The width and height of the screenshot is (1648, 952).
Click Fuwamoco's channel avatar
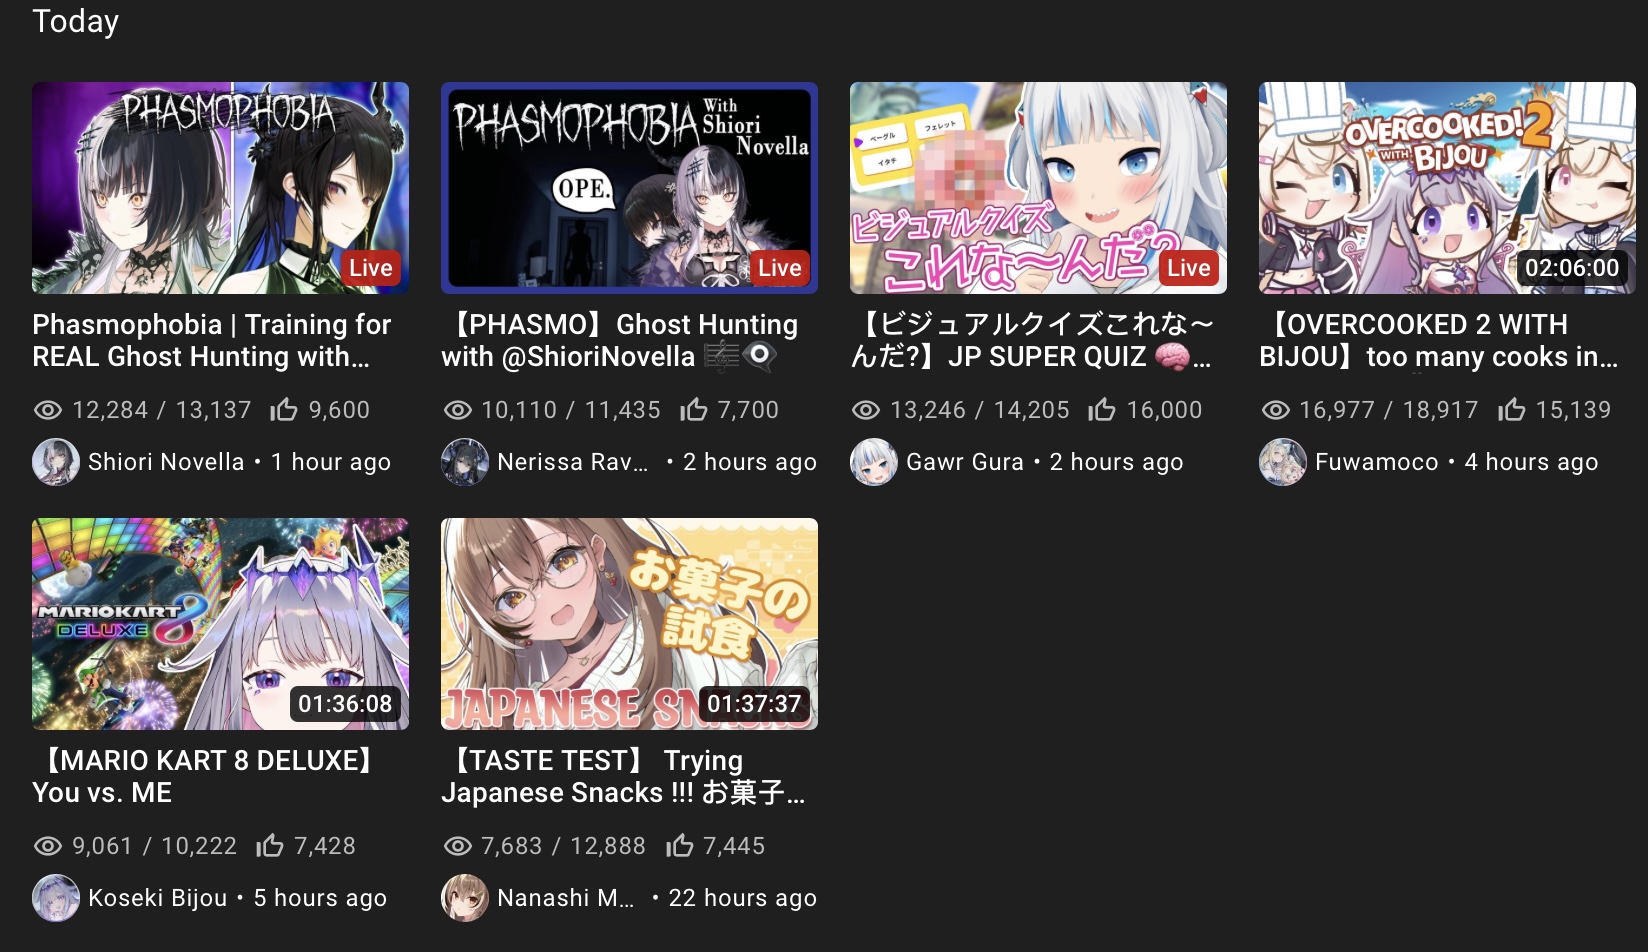[x=1283, y=462]
